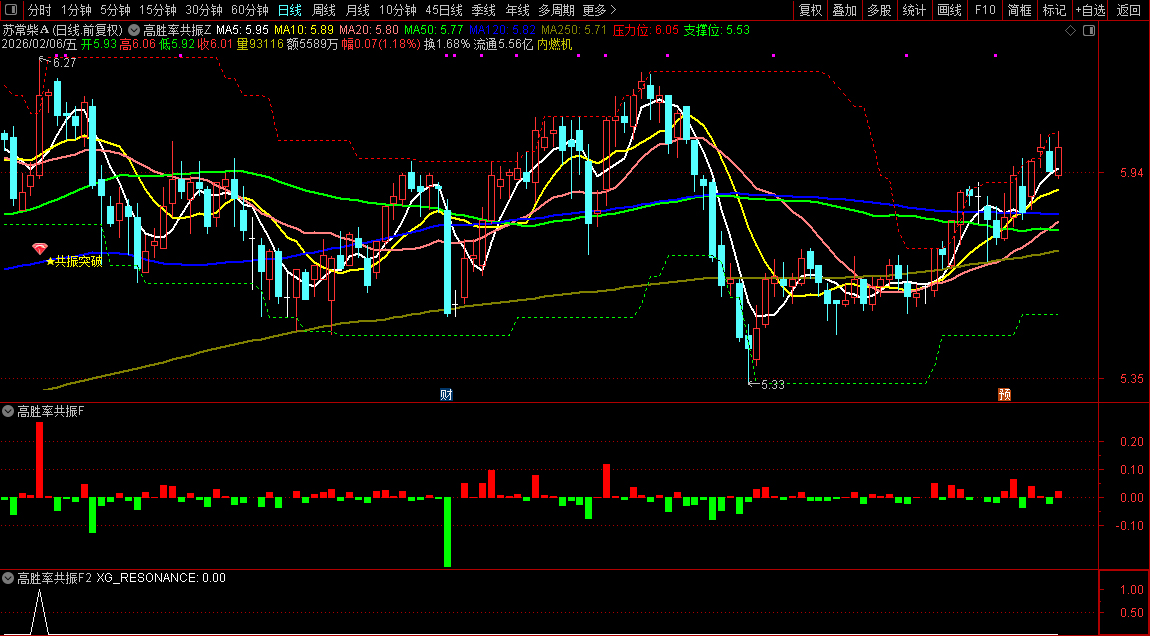Click the 共振突破 star marker
1150x636 pixels.
click(x=73, y=262)
